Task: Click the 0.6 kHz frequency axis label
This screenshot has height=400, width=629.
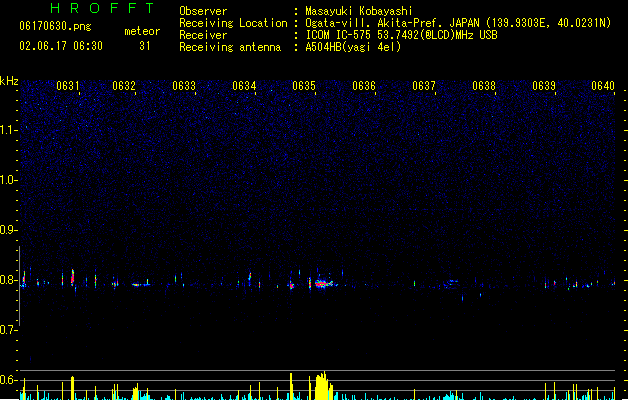Action: pyautogui.click(x=8, y=380)
